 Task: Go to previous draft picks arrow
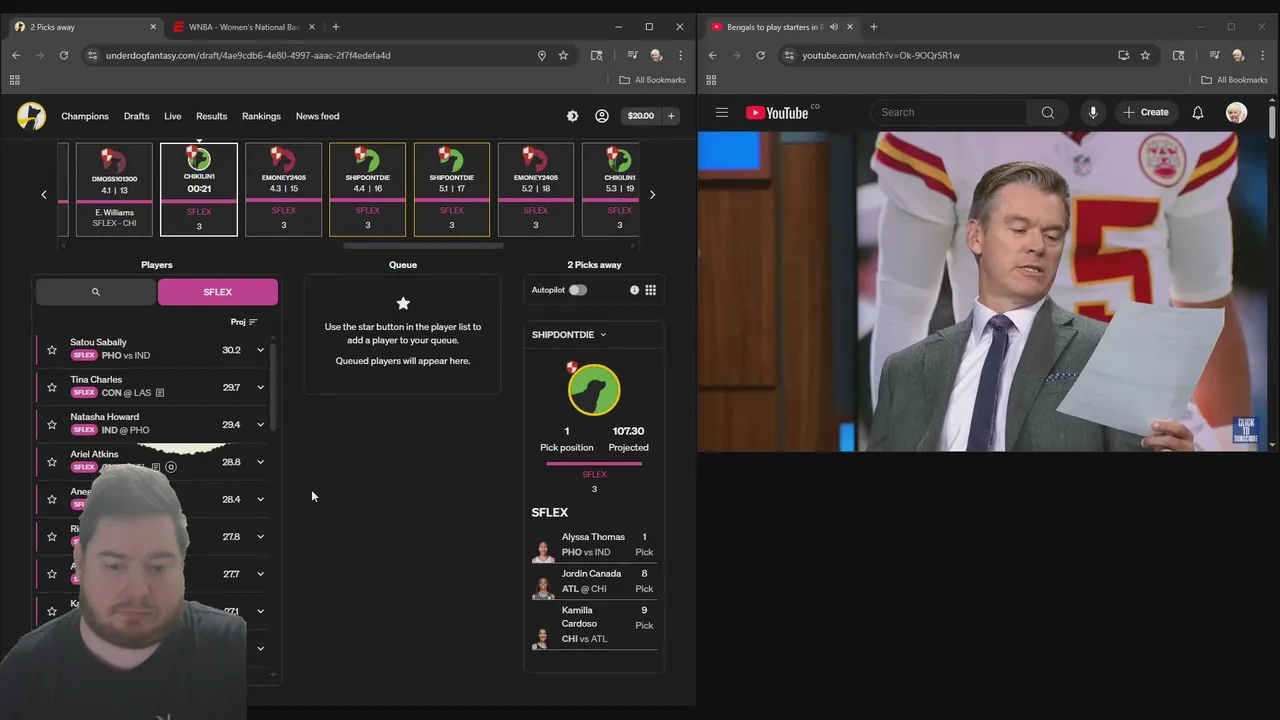(44, 194)
